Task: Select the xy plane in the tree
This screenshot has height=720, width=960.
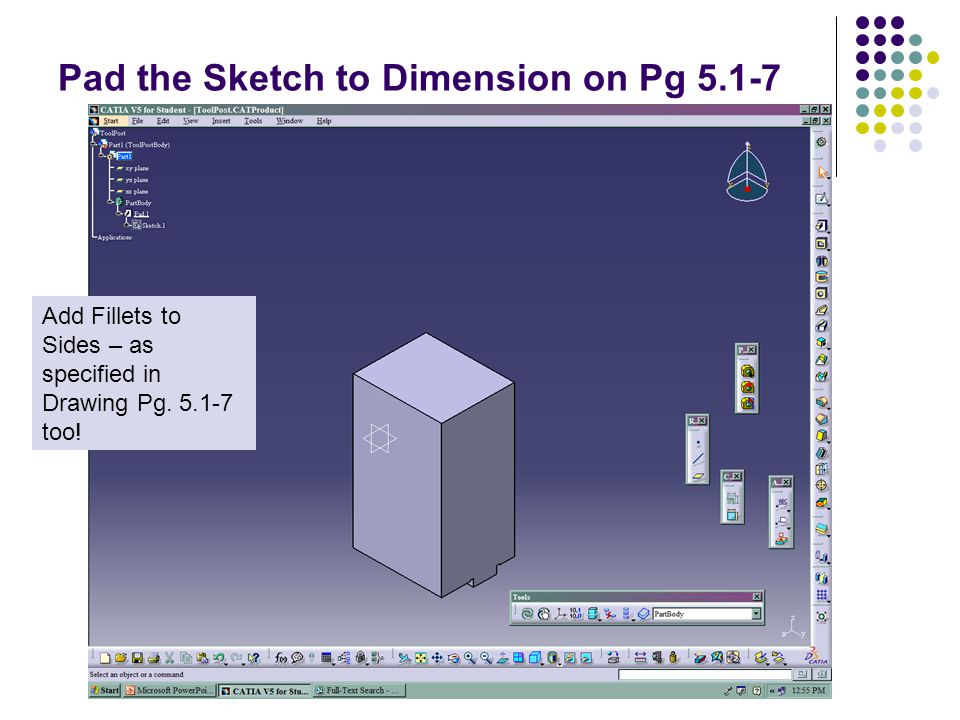Action: (x=137, y=168)
